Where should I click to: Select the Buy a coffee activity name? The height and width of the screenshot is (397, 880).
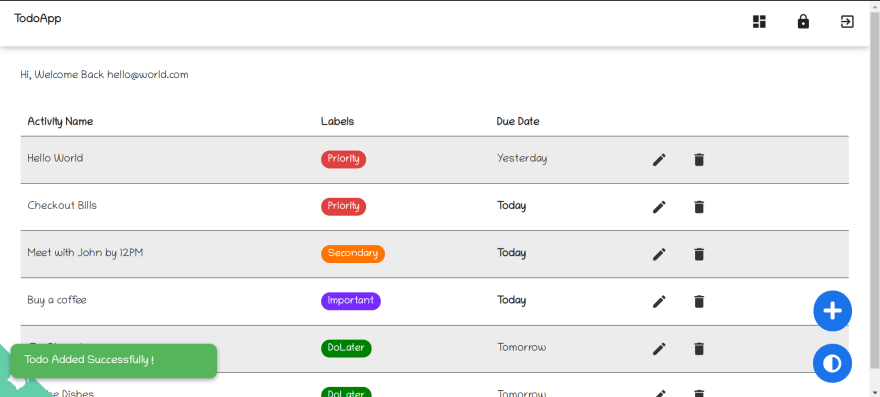coord(57,300)
